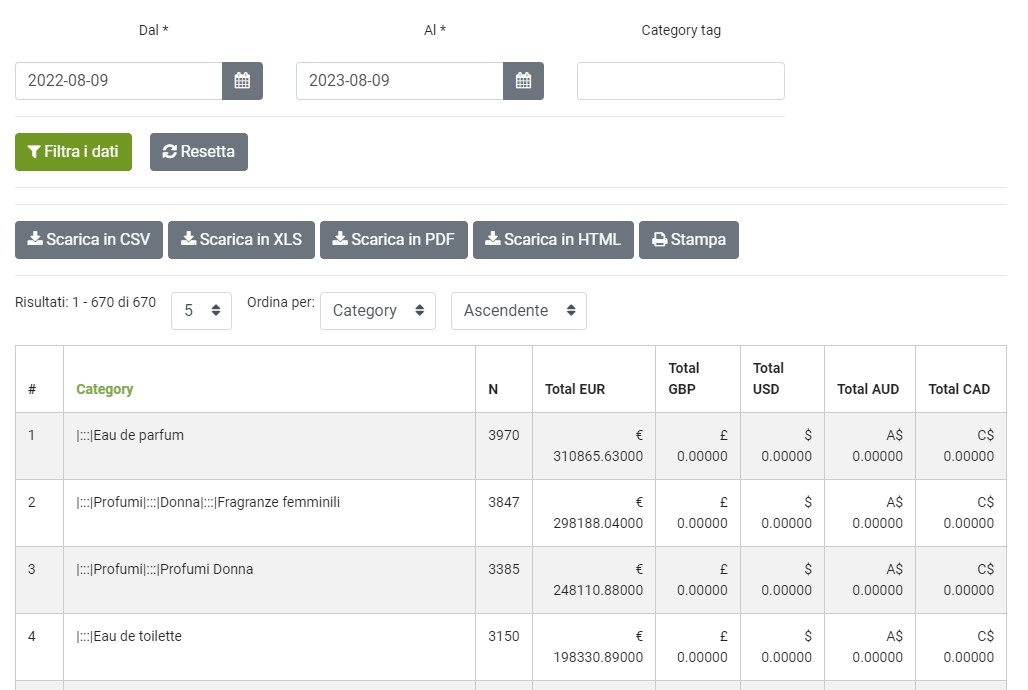Export table via Scarica in HTML

tap(552, 240)
